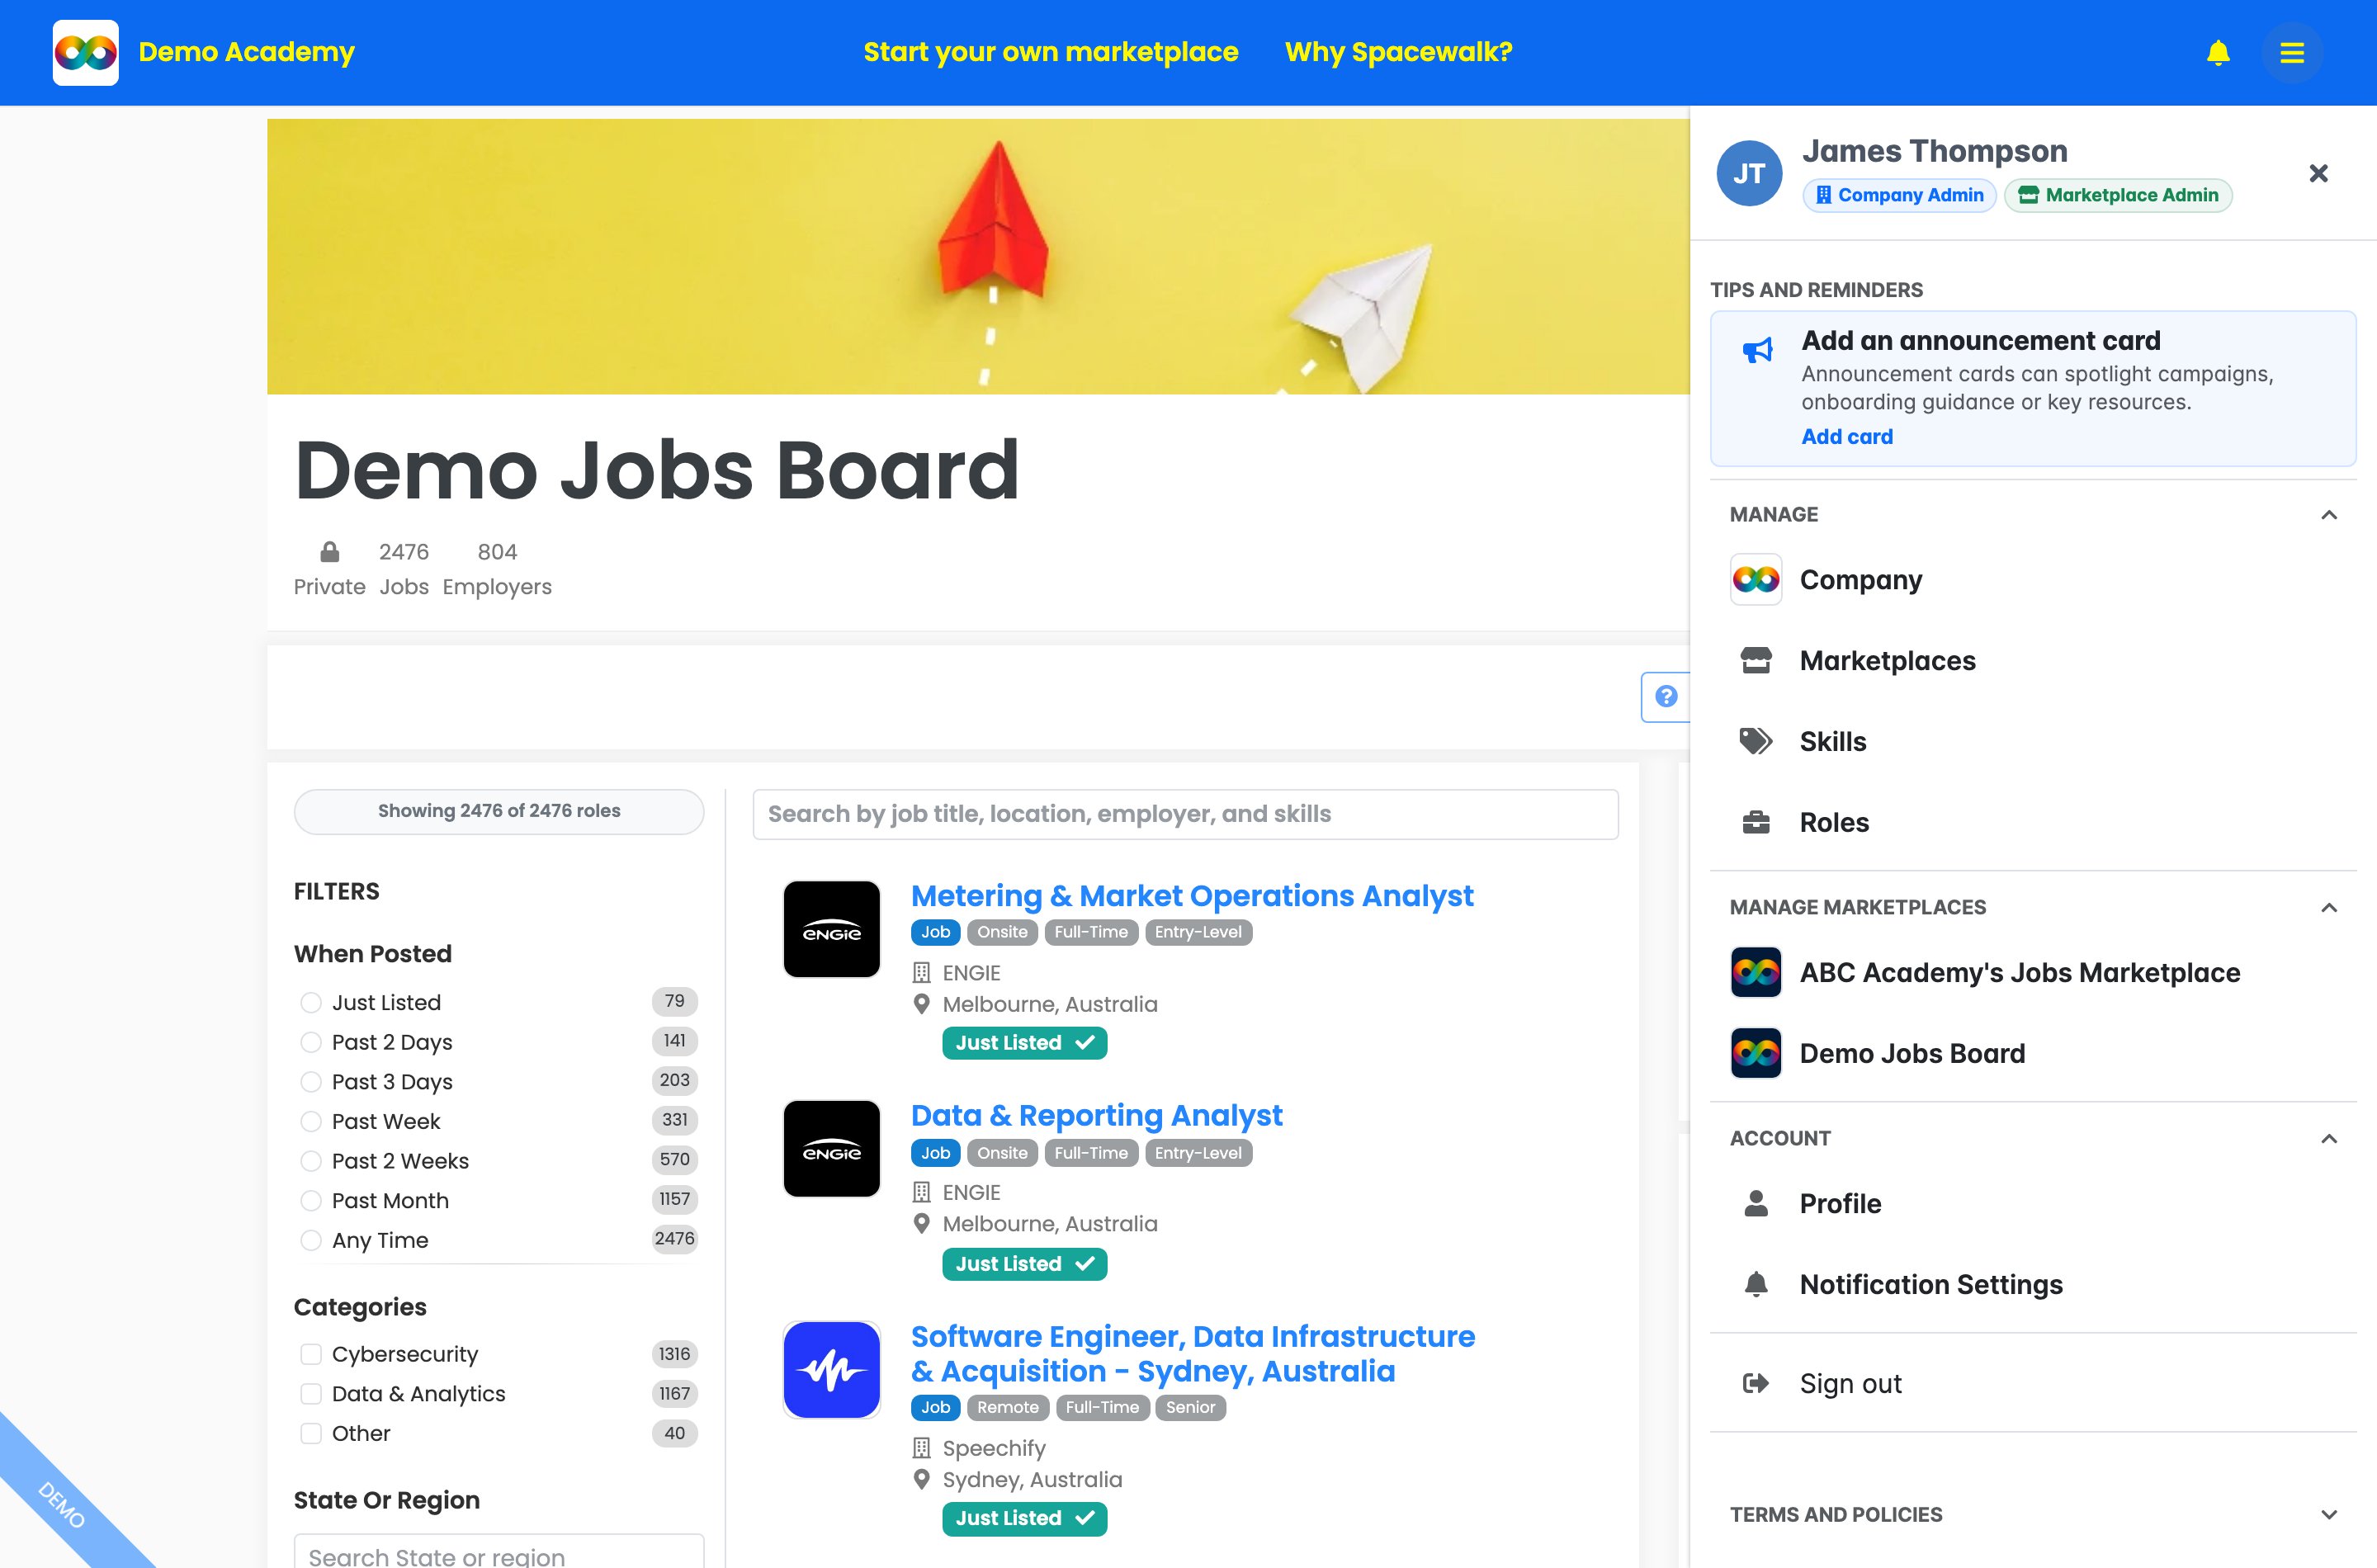This screenshot has width=2377, height=1568.
Task: Check the Cybersecurity category checkbox
Action: [x=311, y=1354]
